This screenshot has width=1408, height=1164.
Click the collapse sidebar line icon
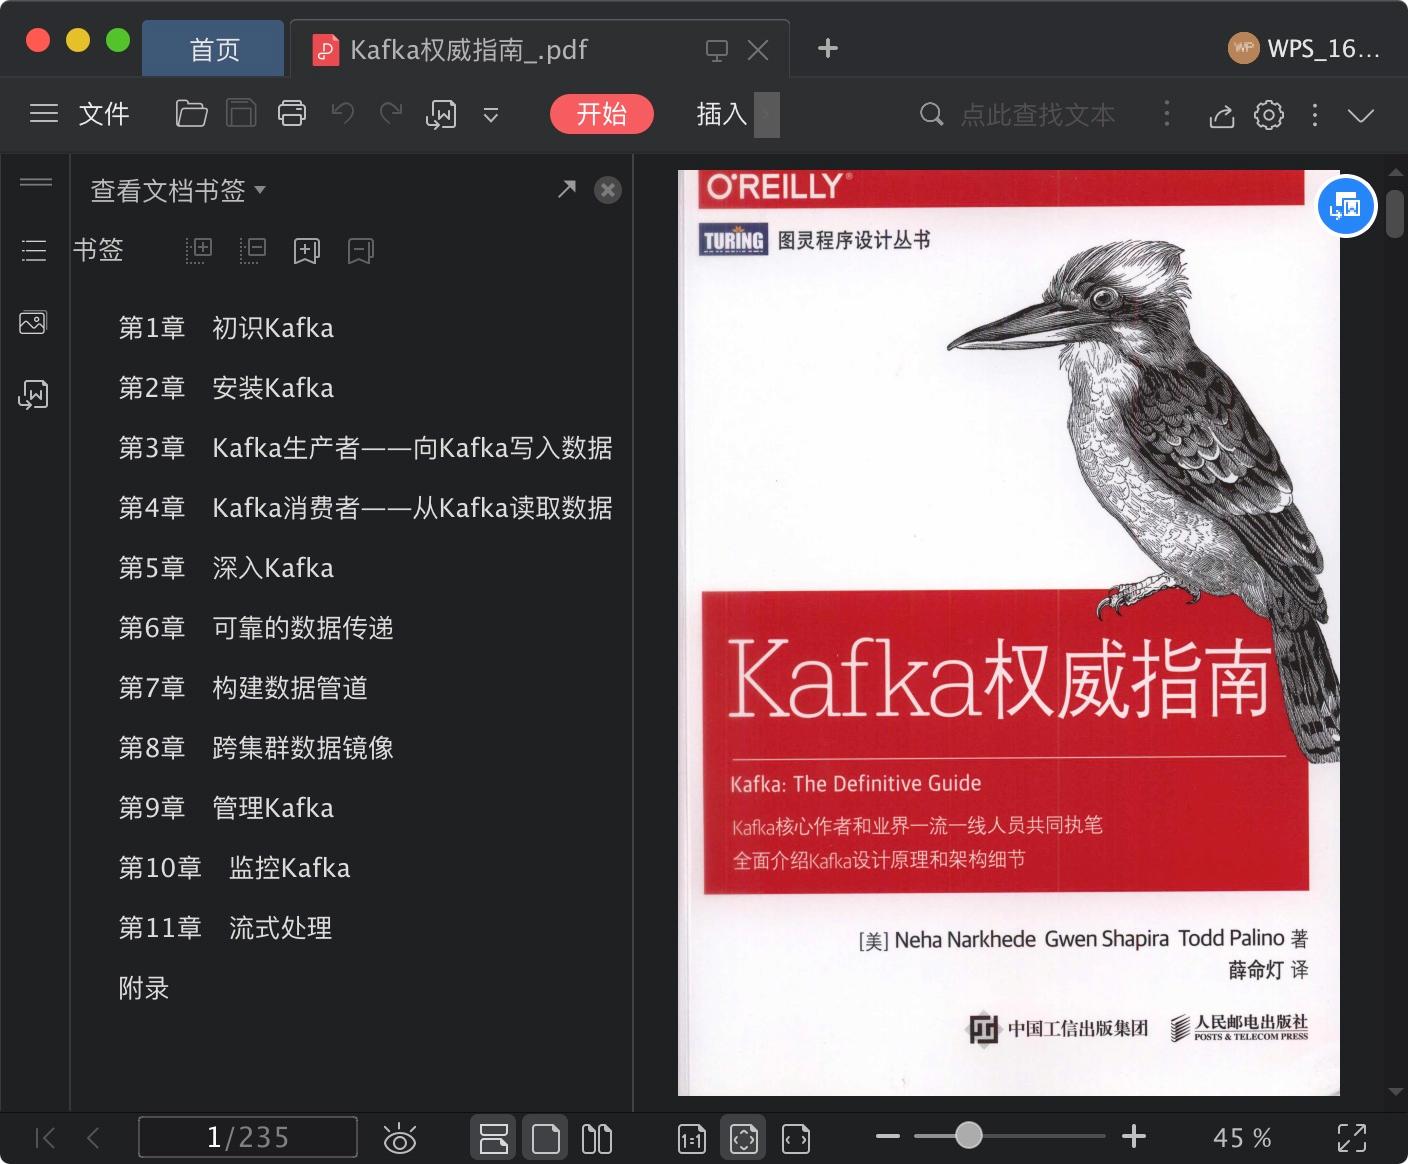click(x=36, y=181)
